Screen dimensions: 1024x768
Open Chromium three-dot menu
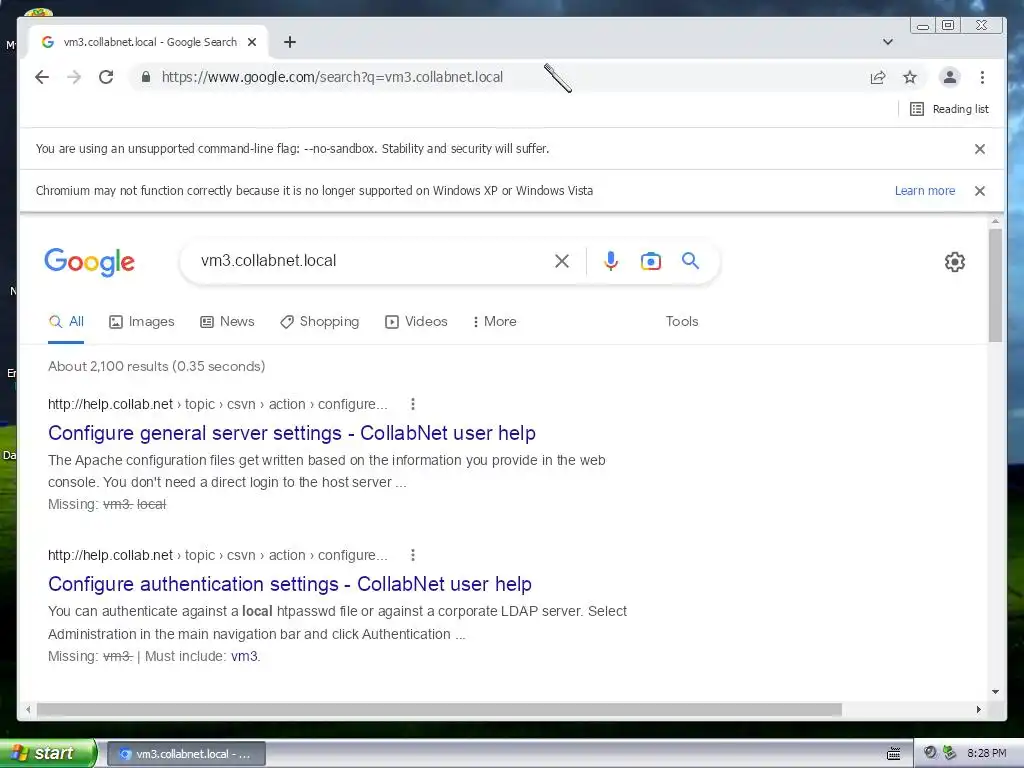click(x=982, y=77)
